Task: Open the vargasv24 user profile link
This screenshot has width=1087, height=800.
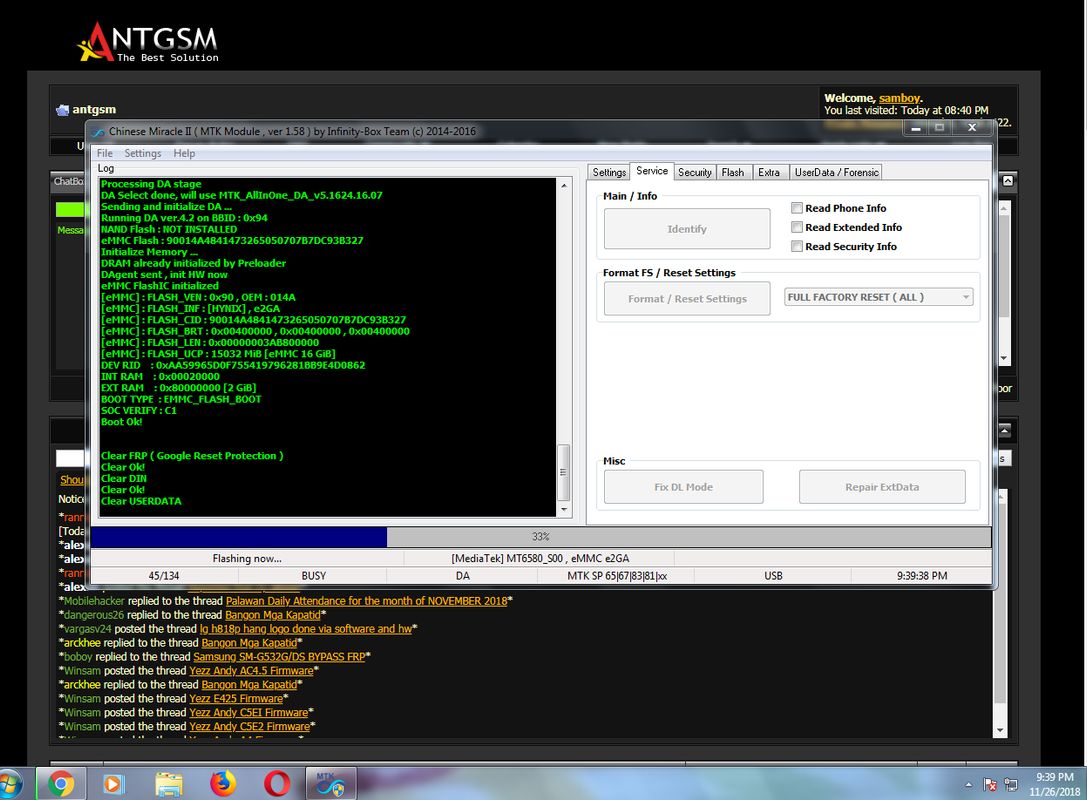Action: pos(87,629)
